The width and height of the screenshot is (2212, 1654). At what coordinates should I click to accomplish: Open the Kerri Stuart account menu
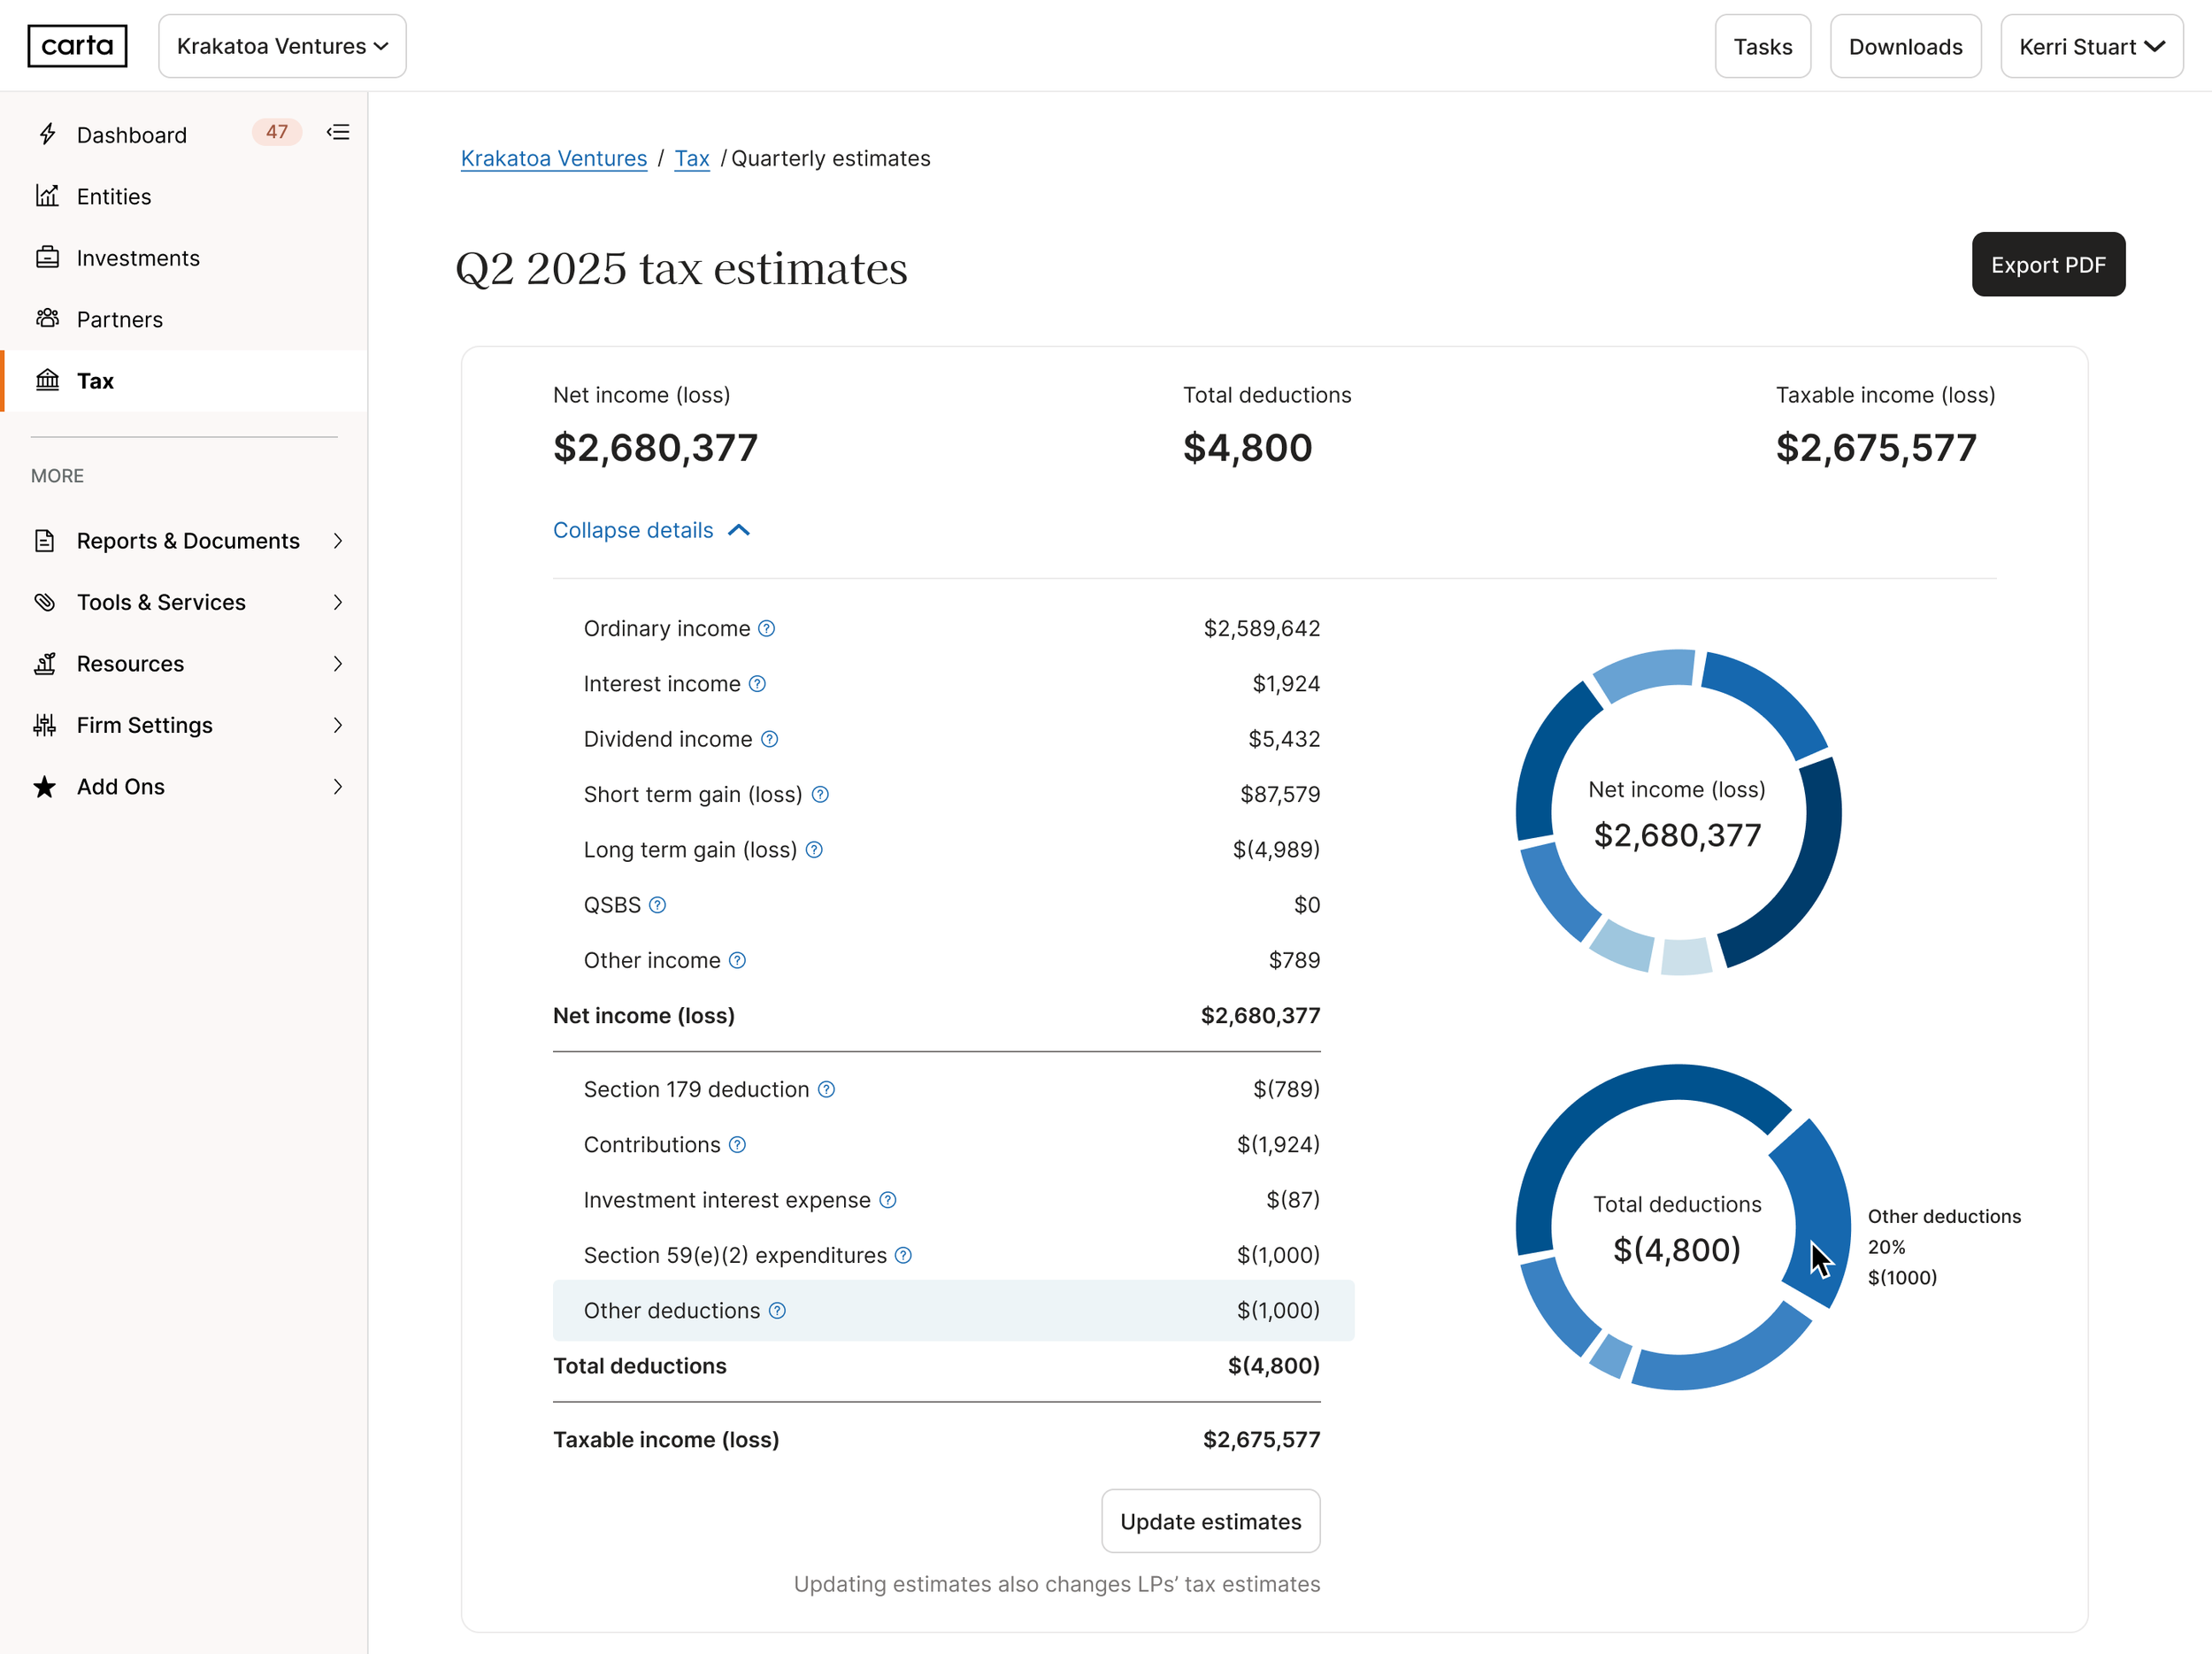pyautogui.click(x=2091, y=46)
